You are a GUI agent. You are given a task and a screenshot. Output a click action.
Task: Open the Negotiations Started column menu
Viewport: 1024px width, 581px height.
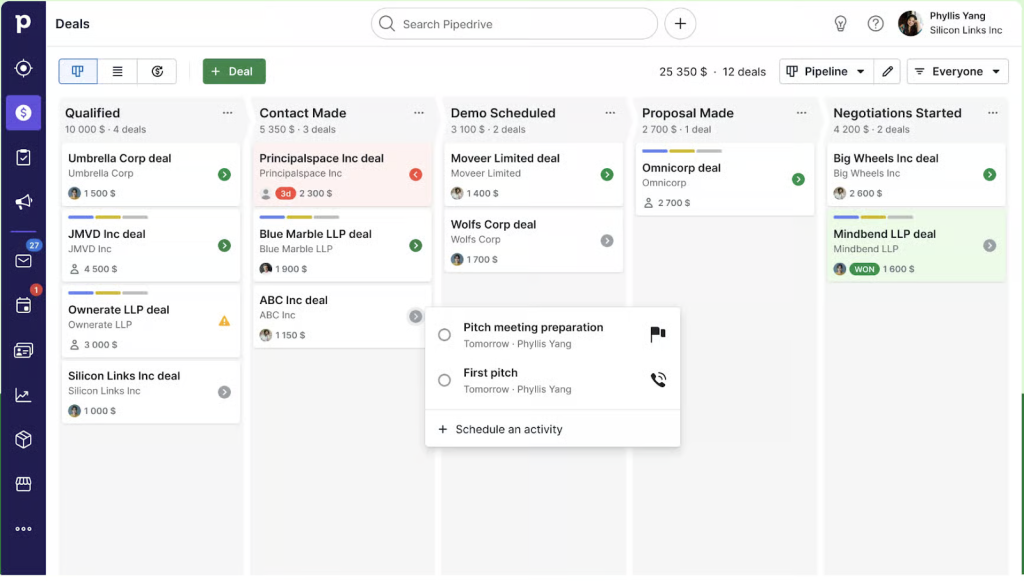pyautogui.click(x=992, y=113)
